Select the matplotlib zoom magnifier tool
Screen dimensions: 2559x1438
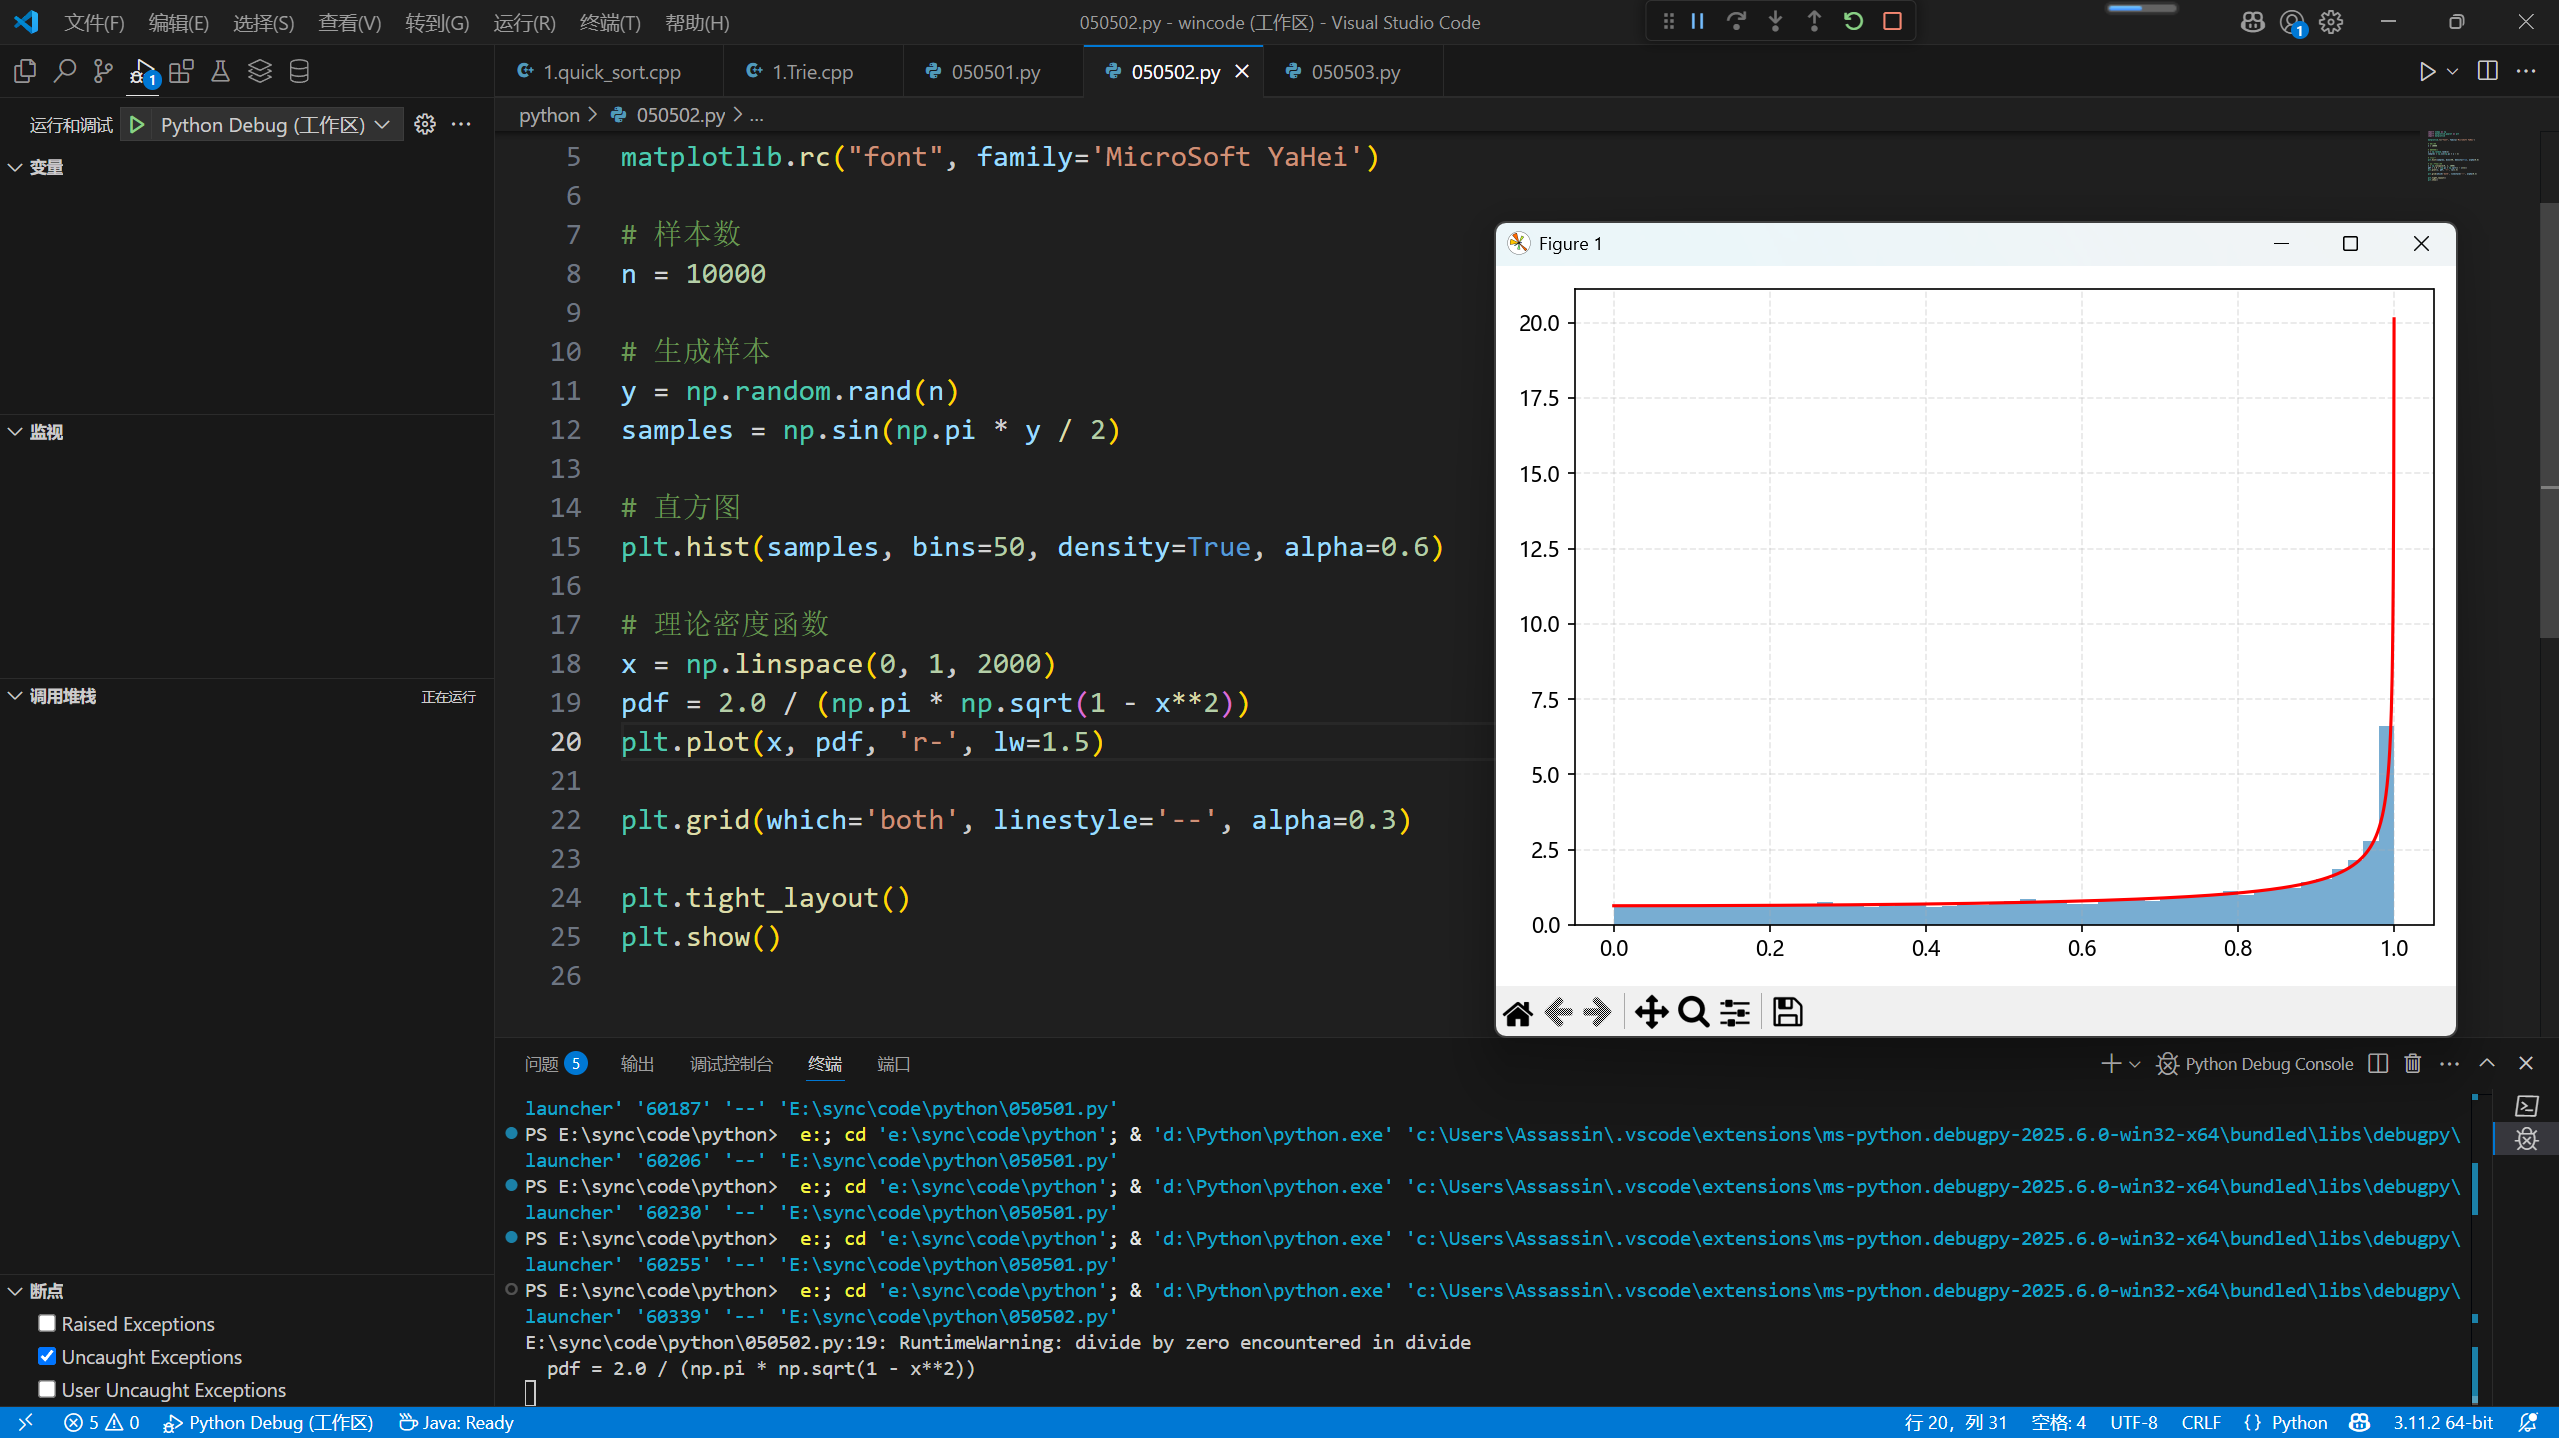point(1693,1012)
